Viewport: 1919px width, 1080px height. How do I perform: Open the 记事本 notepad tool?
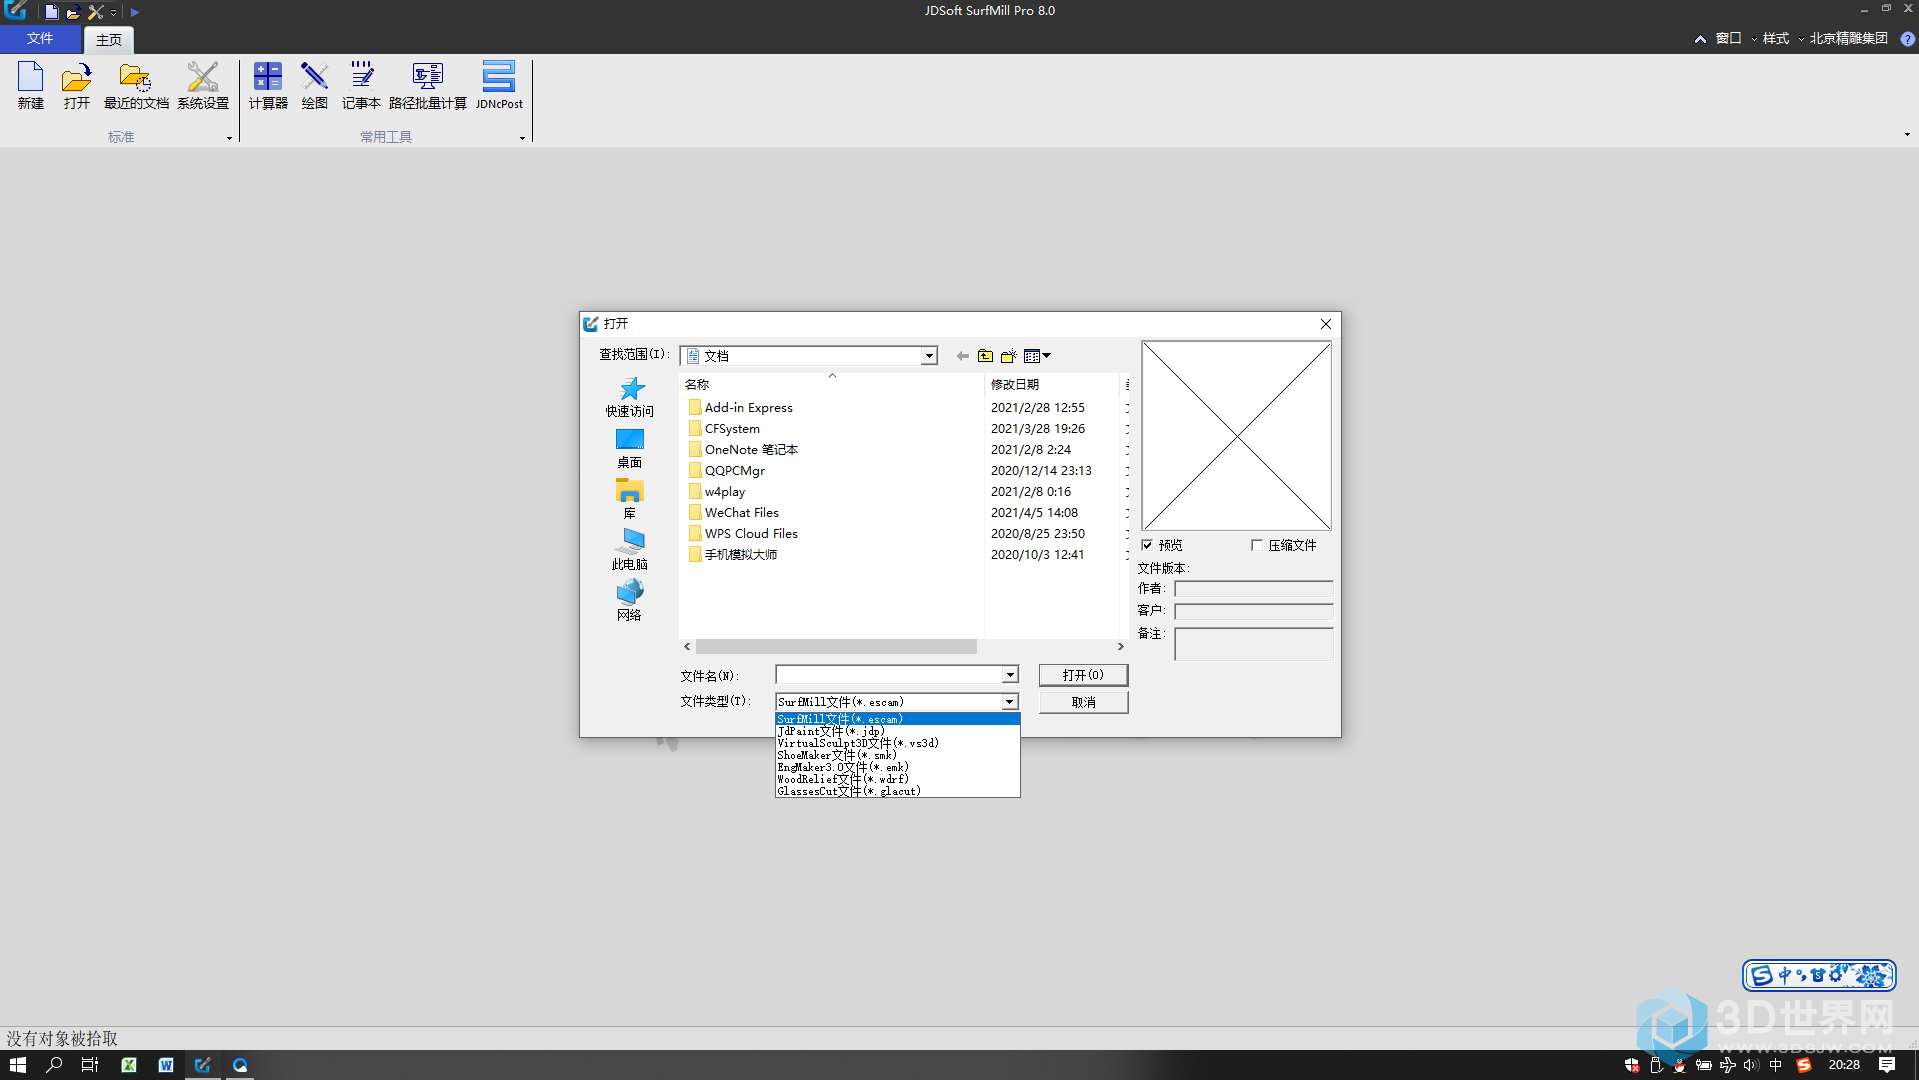tap(361, 85)
